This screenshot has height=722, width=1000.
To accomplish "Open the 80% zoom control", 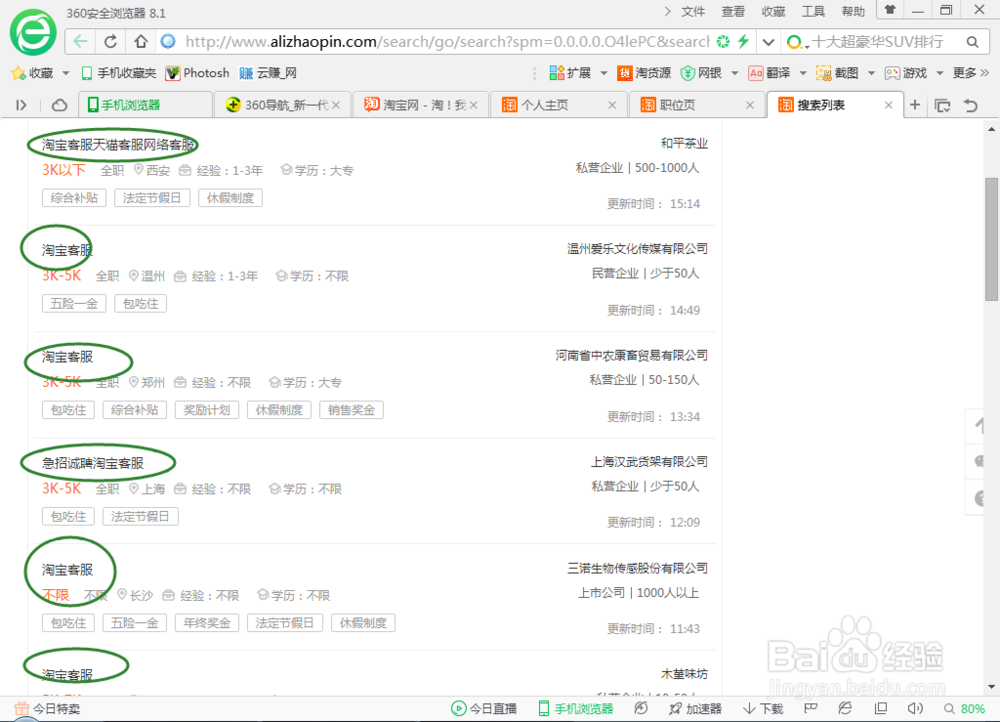I will [x=964, y=709].
